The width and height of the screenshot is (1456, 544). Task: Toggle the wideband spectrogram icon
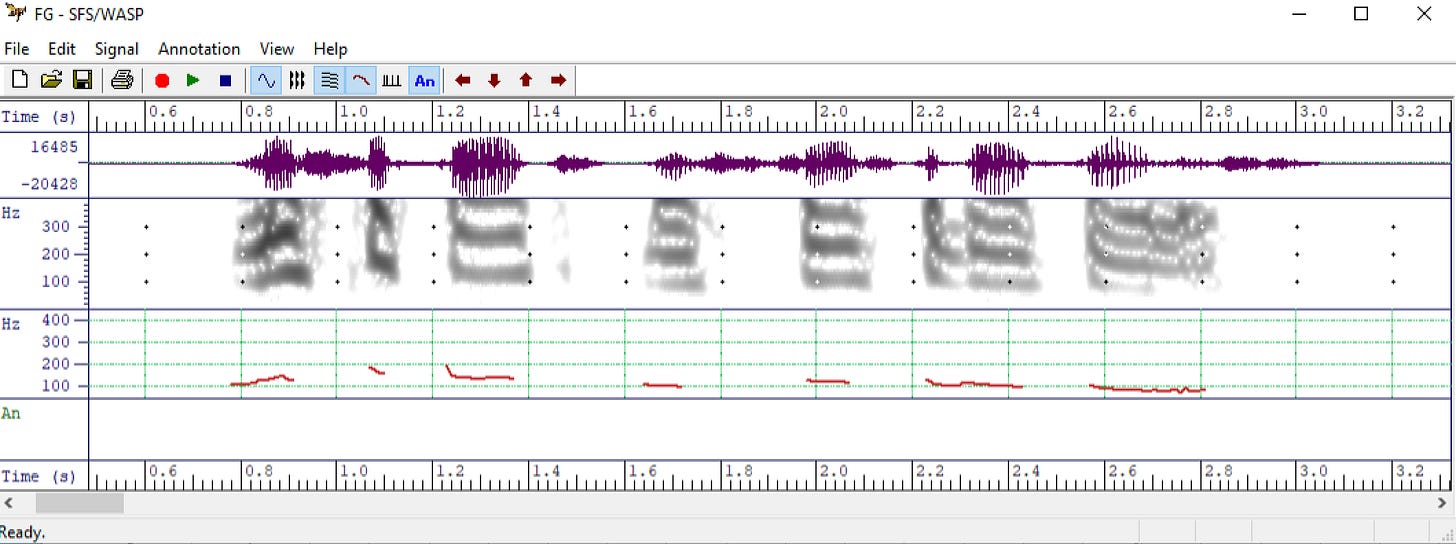tap(297, 80)
